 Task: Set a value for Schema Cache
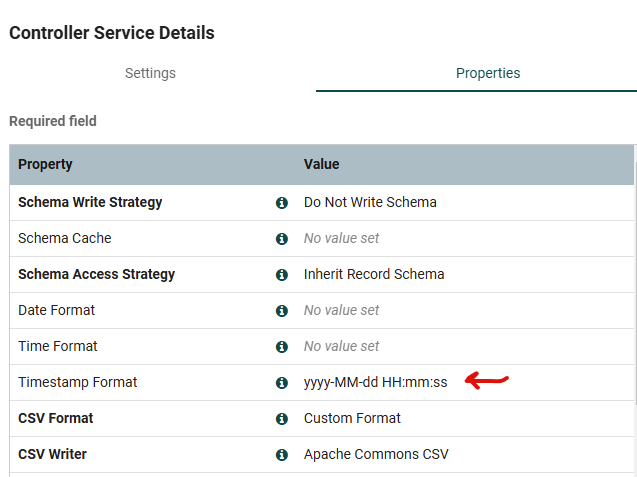coord(342,239)
